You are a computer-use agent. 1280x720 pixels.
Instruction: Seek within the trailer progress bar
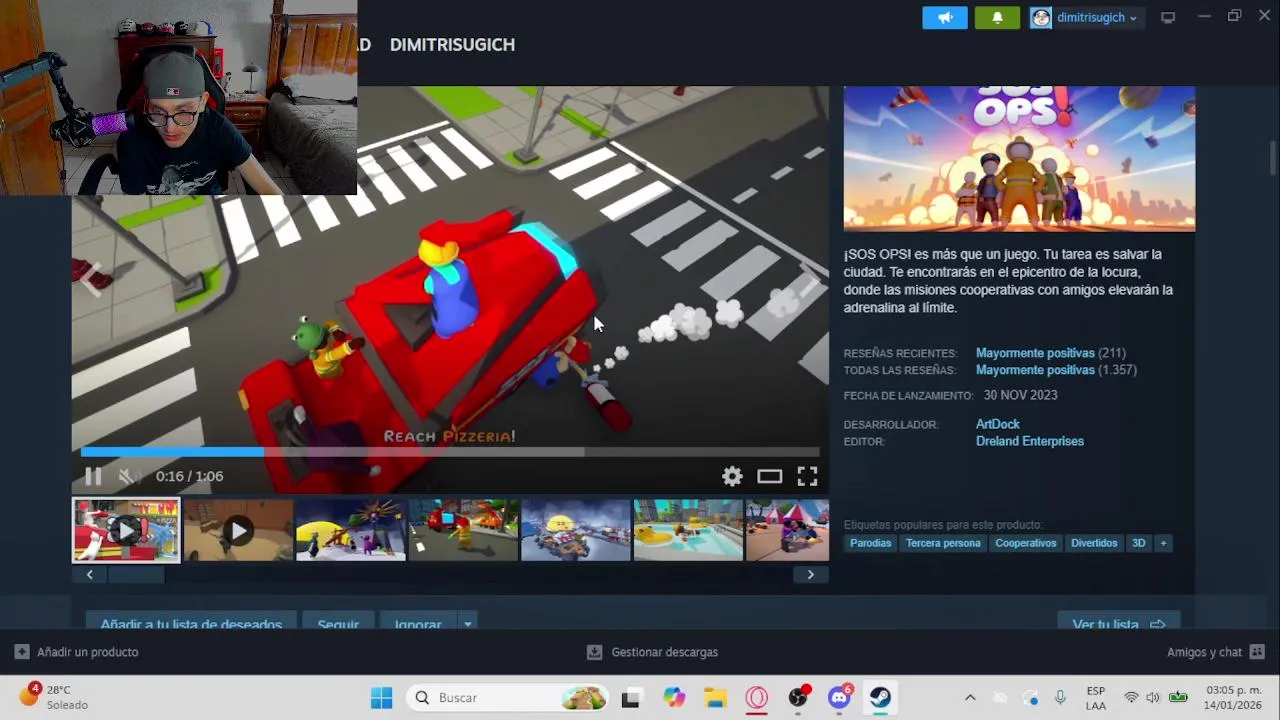[450, 452]
